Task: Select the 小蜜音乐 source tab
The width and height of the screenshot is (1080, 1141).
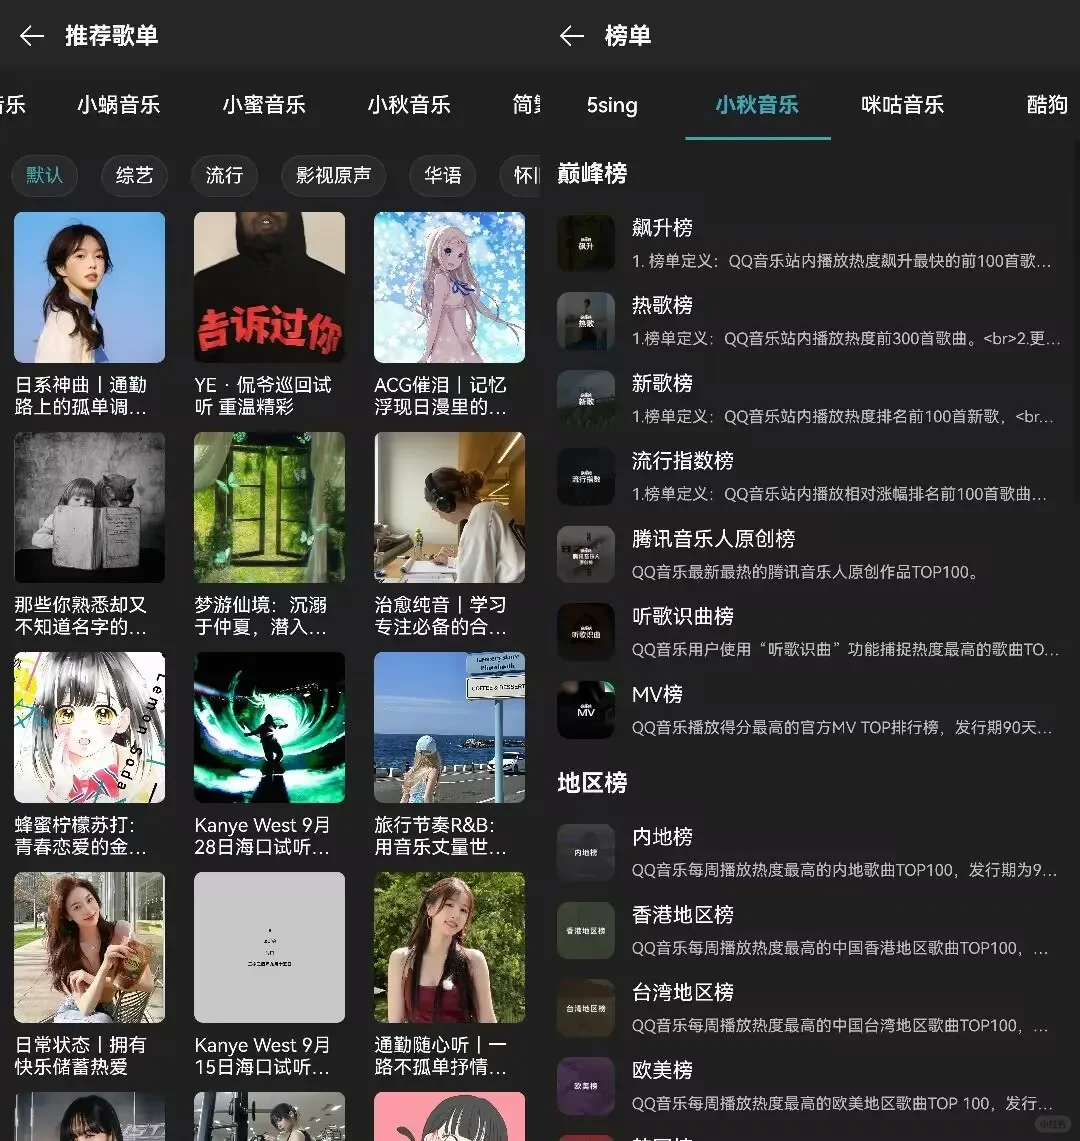Action: click(x=265, y=106)
